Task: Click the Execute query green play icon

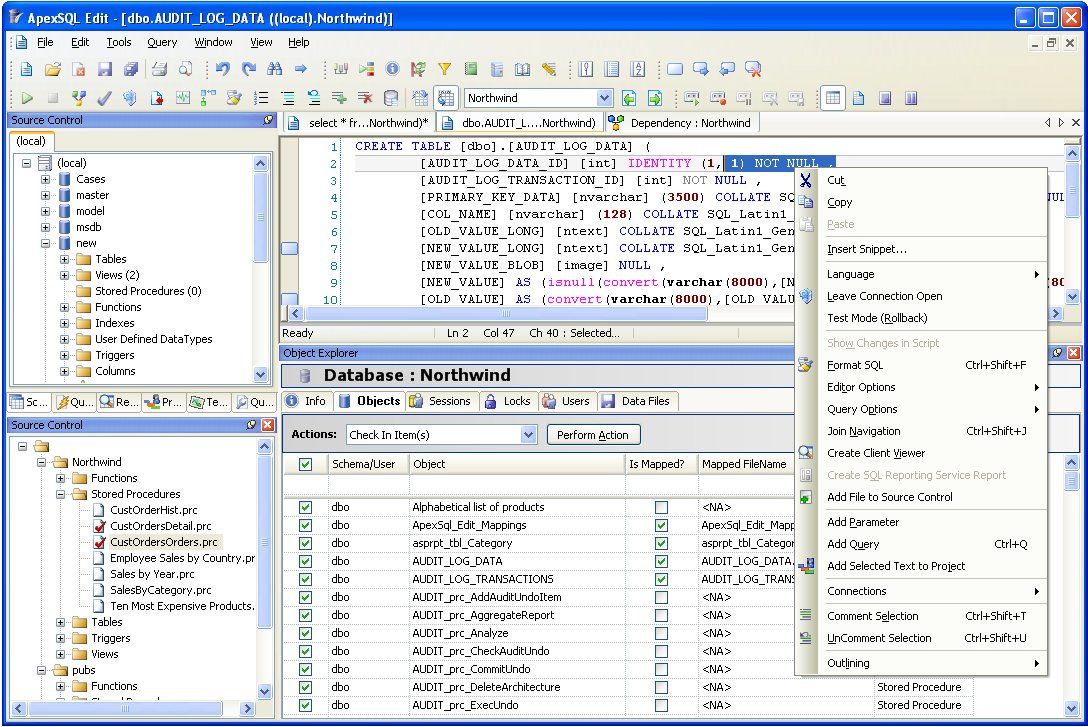Action: coord(27,98)
